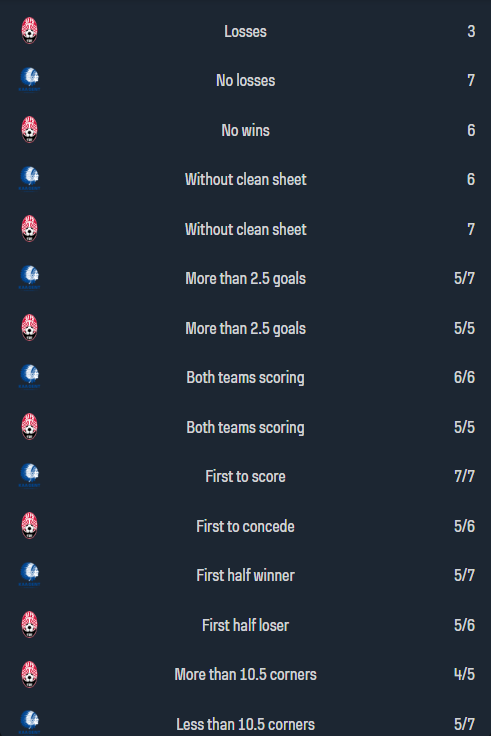Click red crest next to First to concede

[30, 526]
